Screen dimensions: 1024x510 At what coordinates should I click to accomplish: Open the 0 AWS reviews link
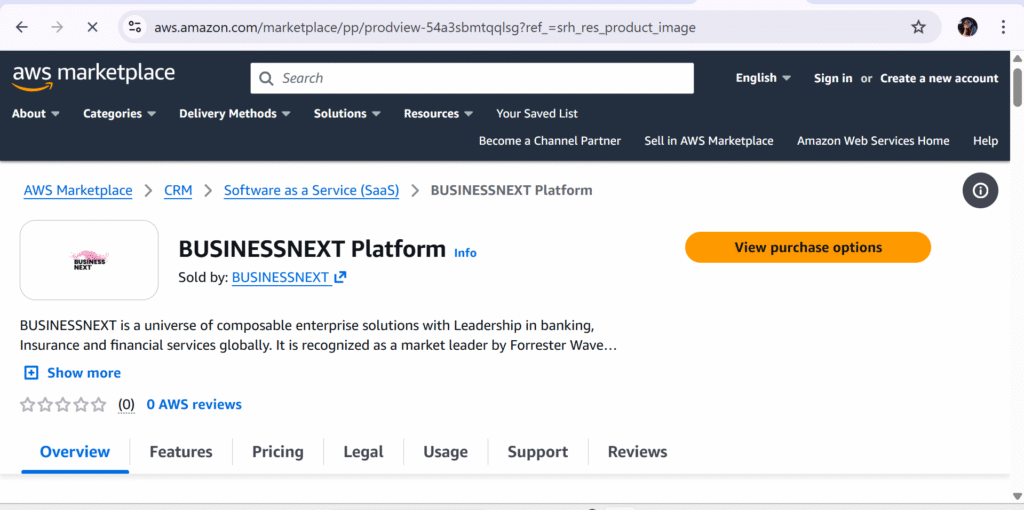coord(194,404)
